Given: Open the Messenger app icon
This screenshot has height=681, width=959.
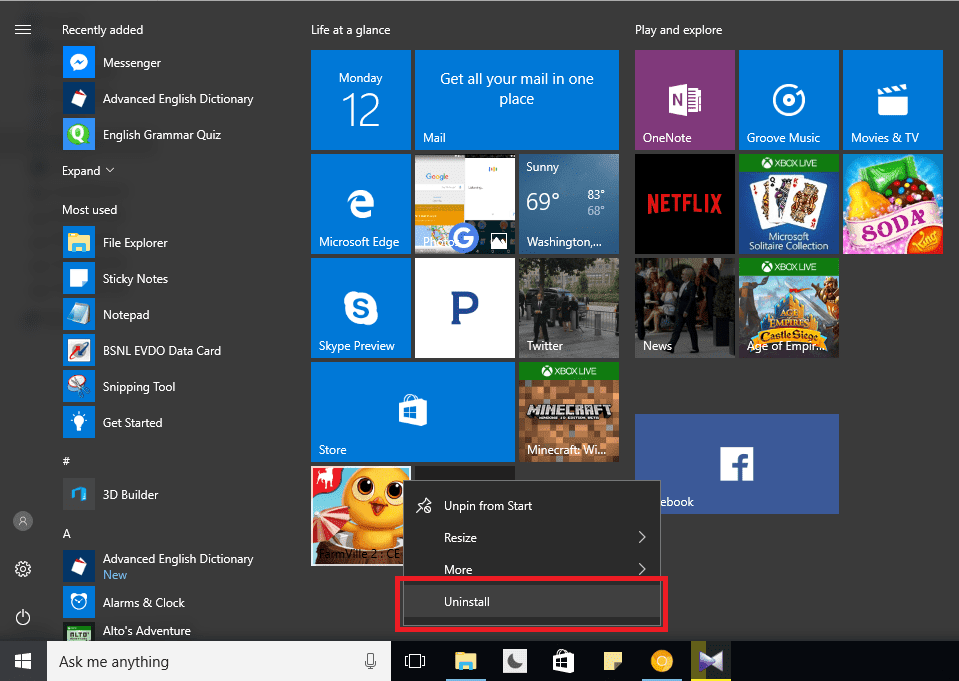Looking at the screenshot, I should click(x=79, y=62).
